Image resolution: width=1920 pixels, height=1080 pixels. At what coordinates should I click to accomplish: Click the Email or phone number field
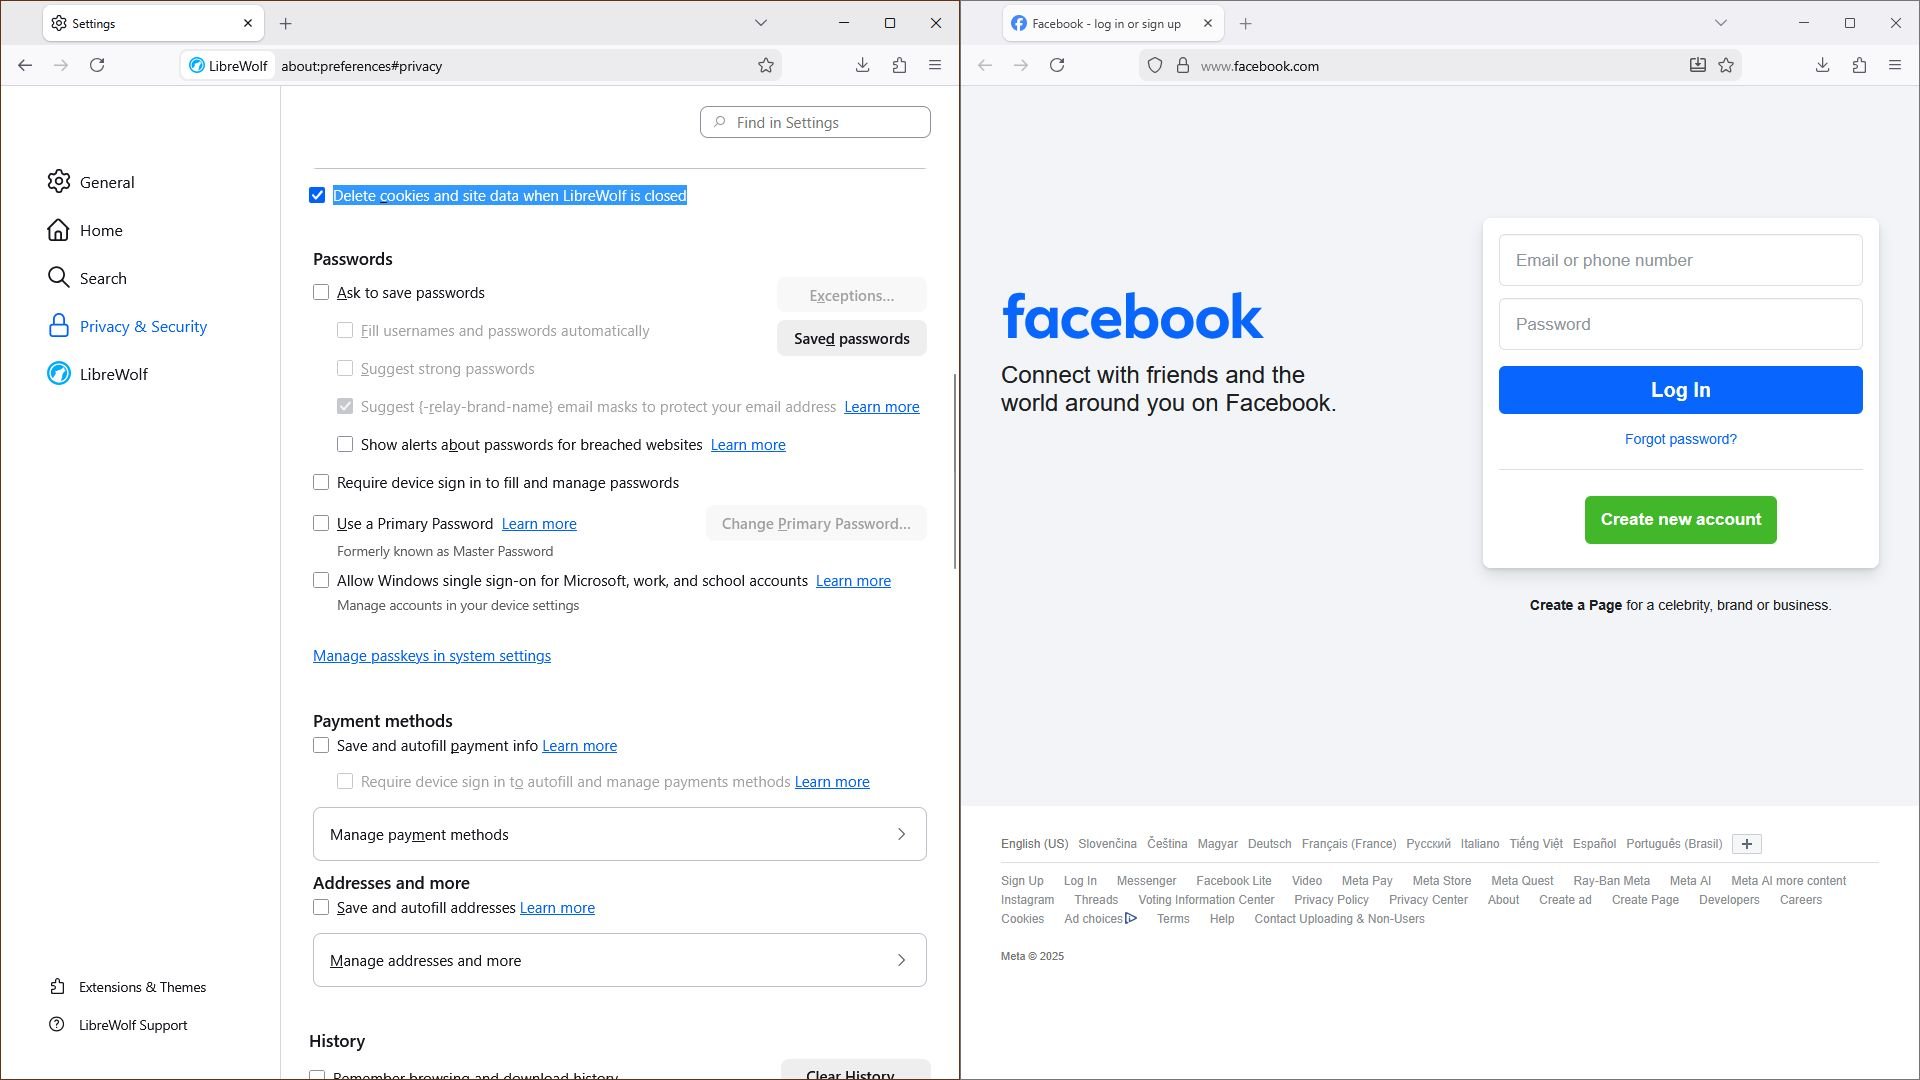(x=1680, y=260)
